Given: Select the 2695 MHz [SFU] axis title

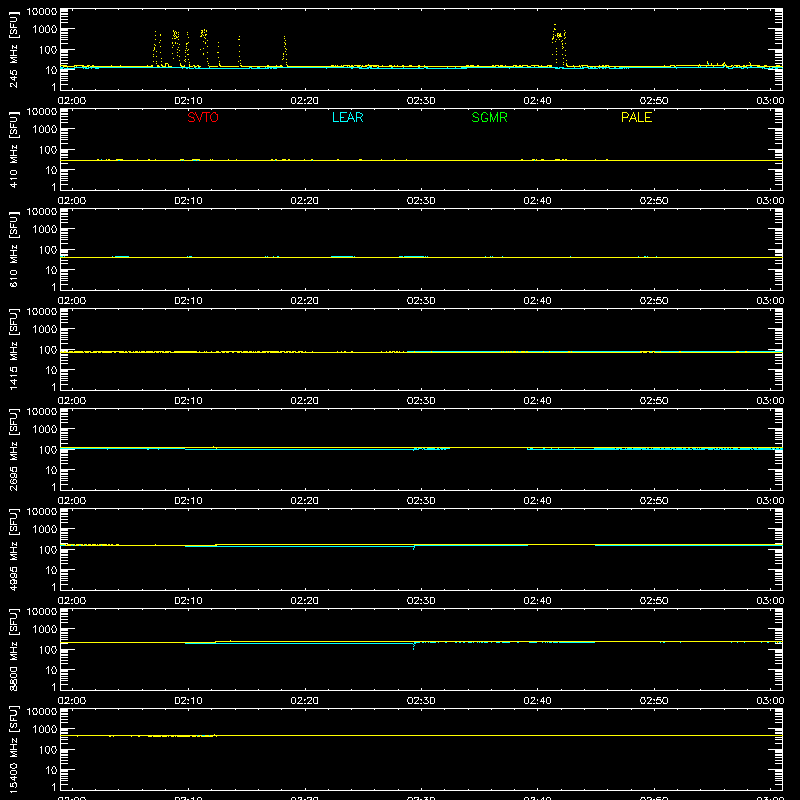Looking at the screenshot, I should (x=13, y=449).
